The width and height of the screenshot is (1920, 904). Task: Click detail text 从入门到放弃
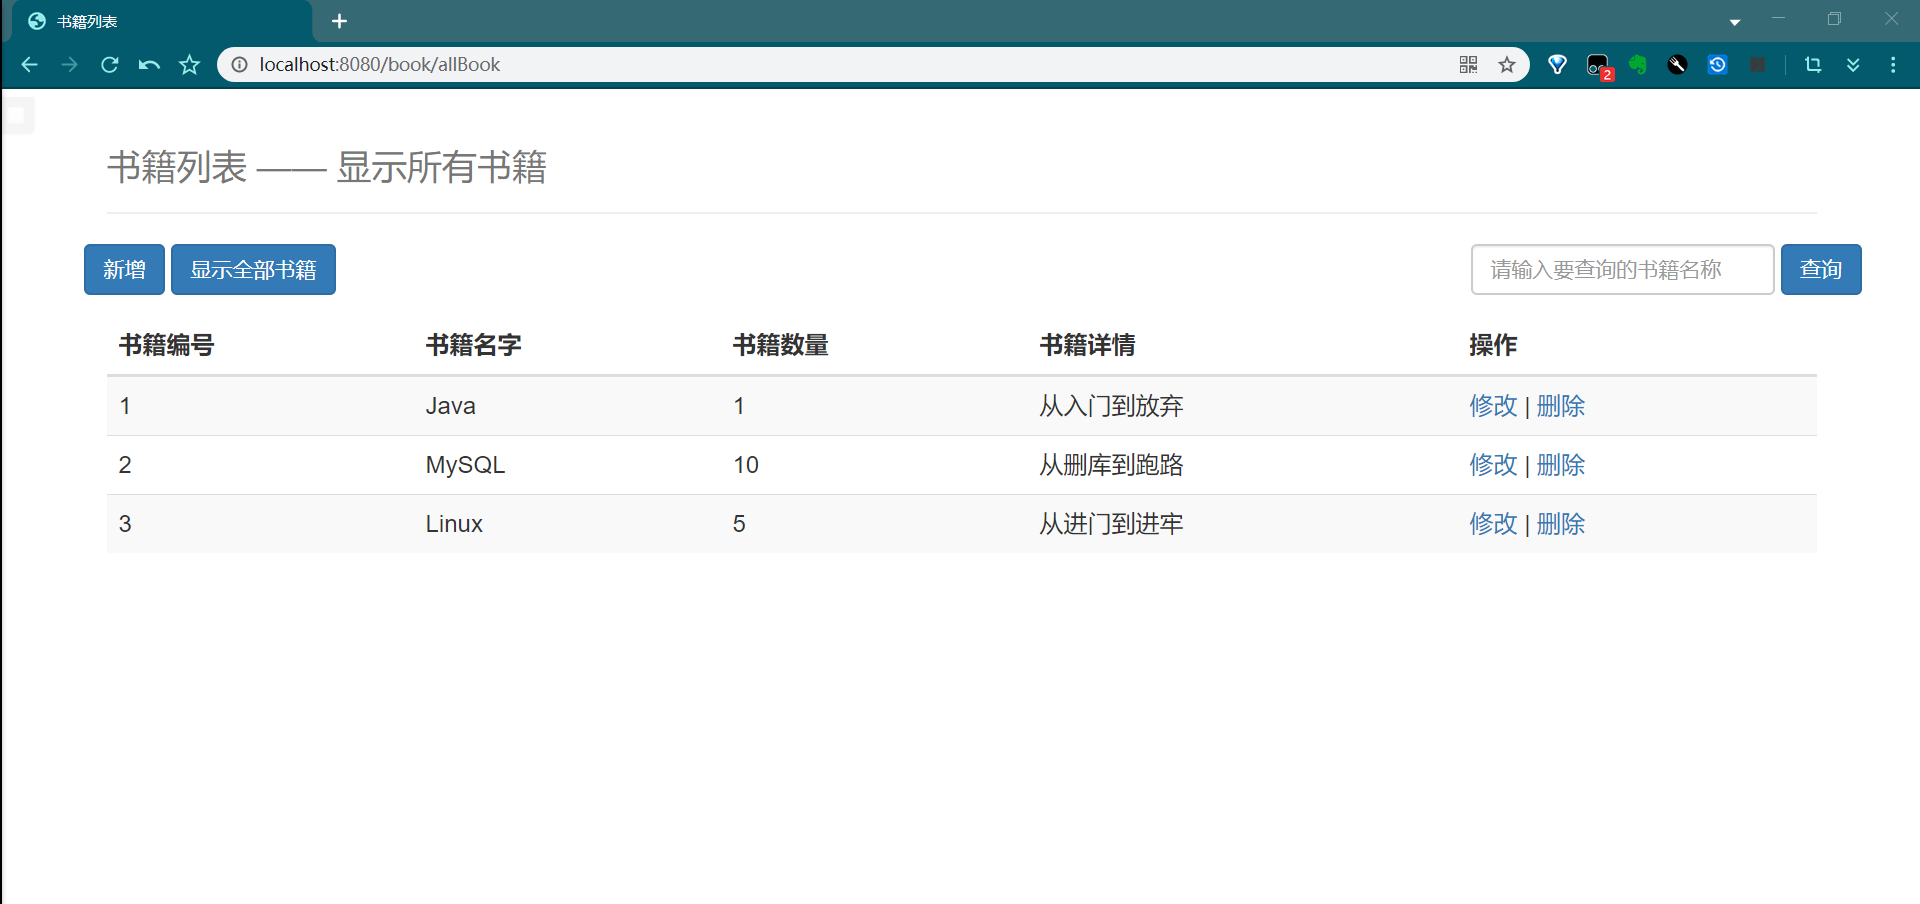[1111, 406]
